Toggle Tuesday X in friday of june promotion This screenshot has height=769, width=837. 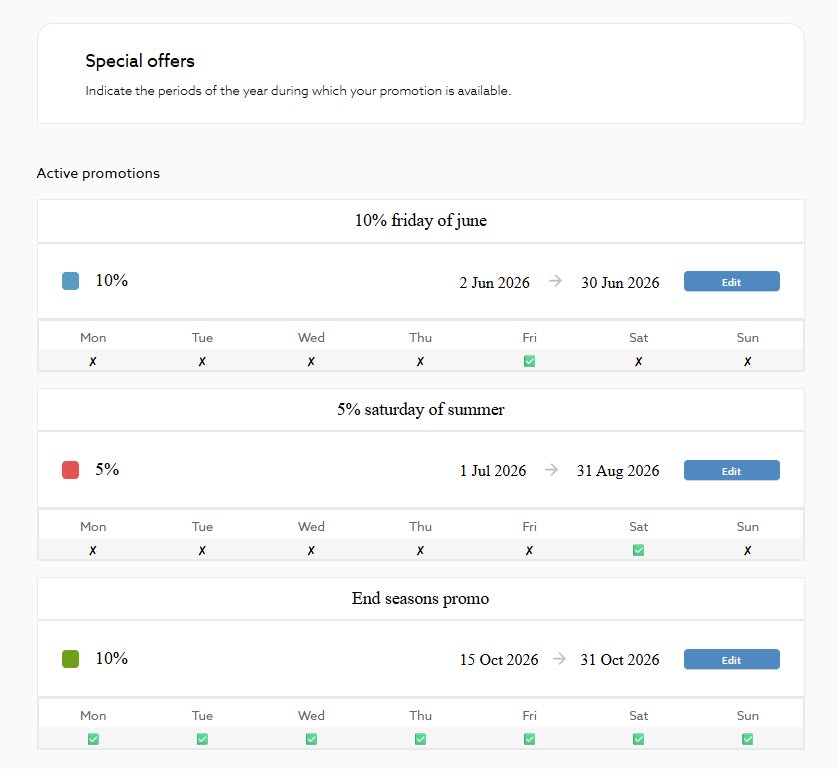click(x=202, y=361)
